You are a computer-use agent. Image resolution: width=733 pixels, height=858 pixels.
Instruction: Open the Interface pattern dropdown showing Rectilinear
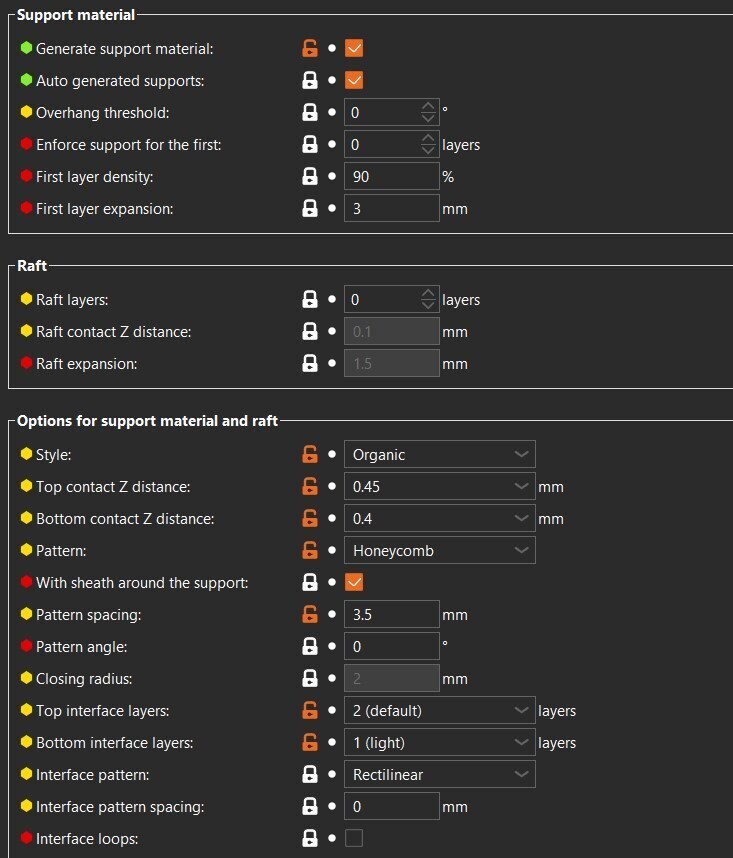pos(439,774)
